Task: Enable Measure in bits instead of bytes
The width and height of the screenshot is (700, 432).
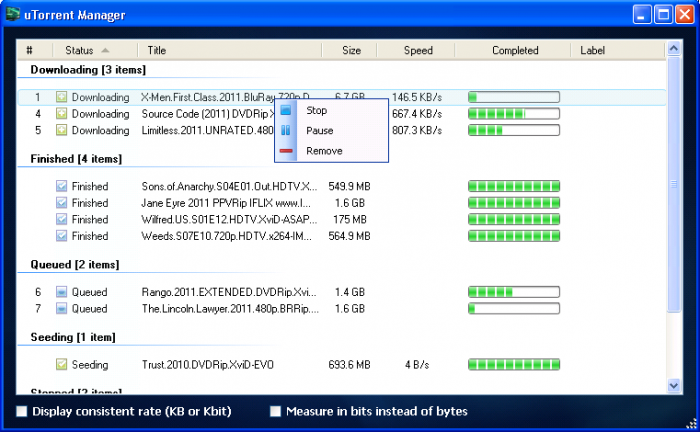Action: (275, 411)
